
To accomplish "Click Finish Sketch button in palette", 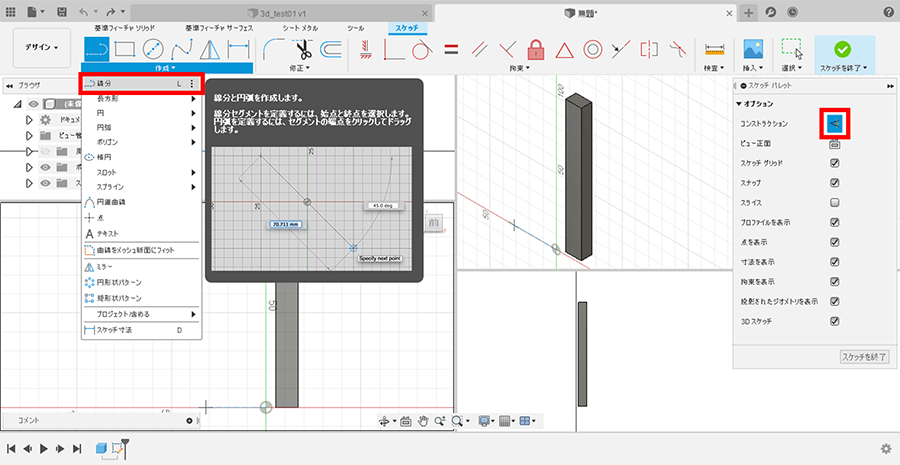I will [864, 356].
